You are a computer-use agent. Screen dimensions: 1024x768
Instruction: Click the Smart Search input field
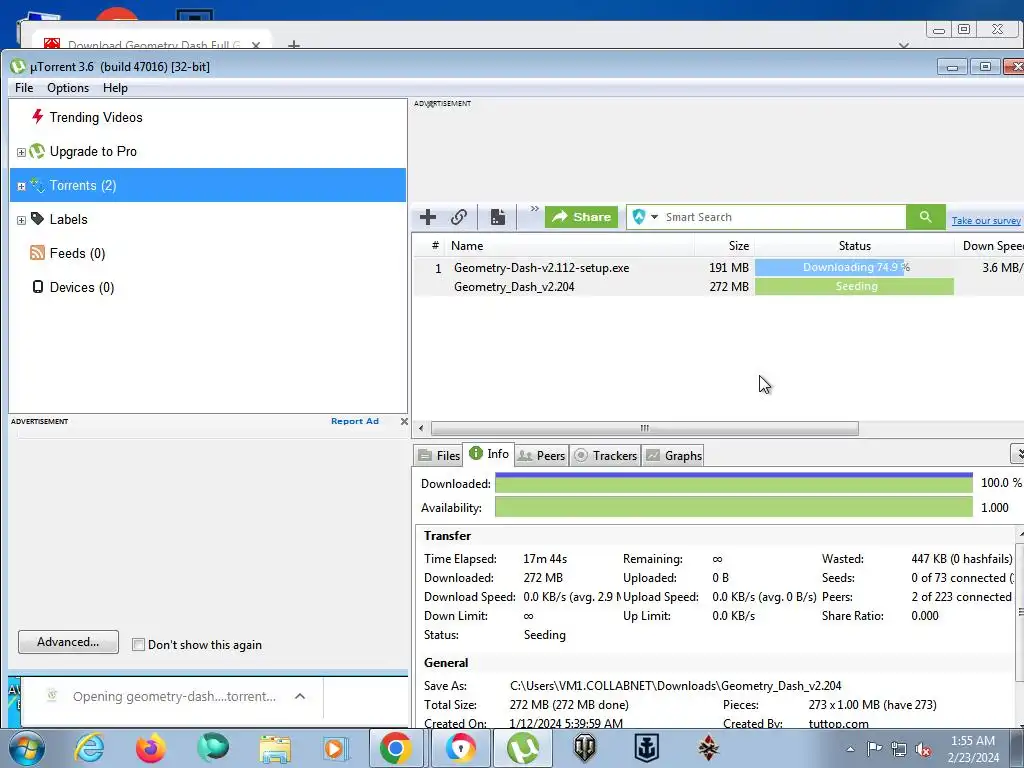(782, 217)
